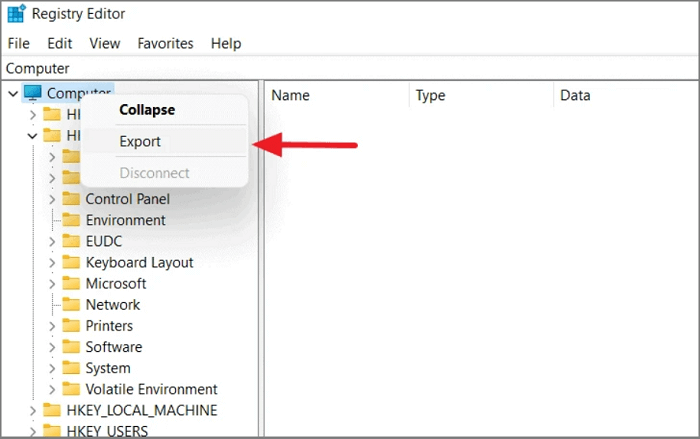Click the Environment folder icon
This screenshot has height=439, width=700.
71,220
